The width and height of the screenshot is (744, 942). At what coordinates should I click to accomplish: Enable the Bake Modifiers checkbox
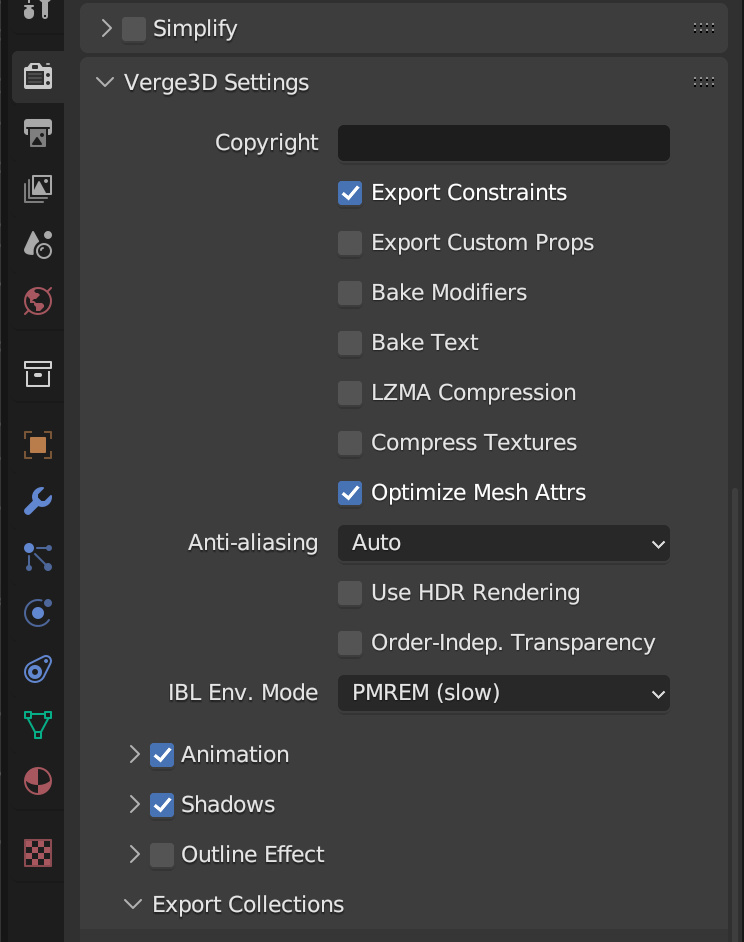tap(350, 293)
